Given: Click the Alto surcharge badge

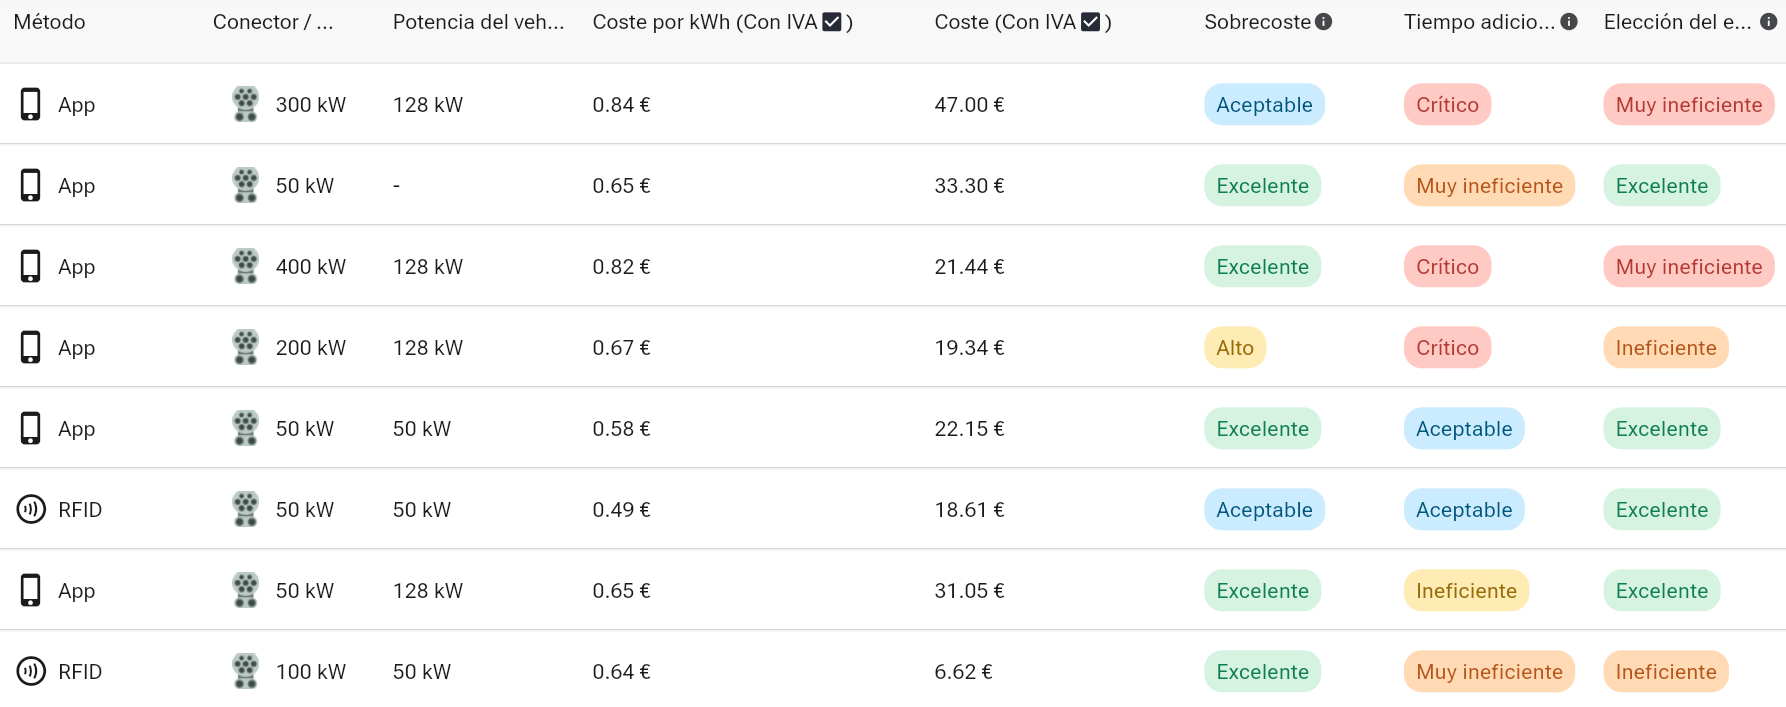Looking at the screenshot, I should click(1234, 348).
